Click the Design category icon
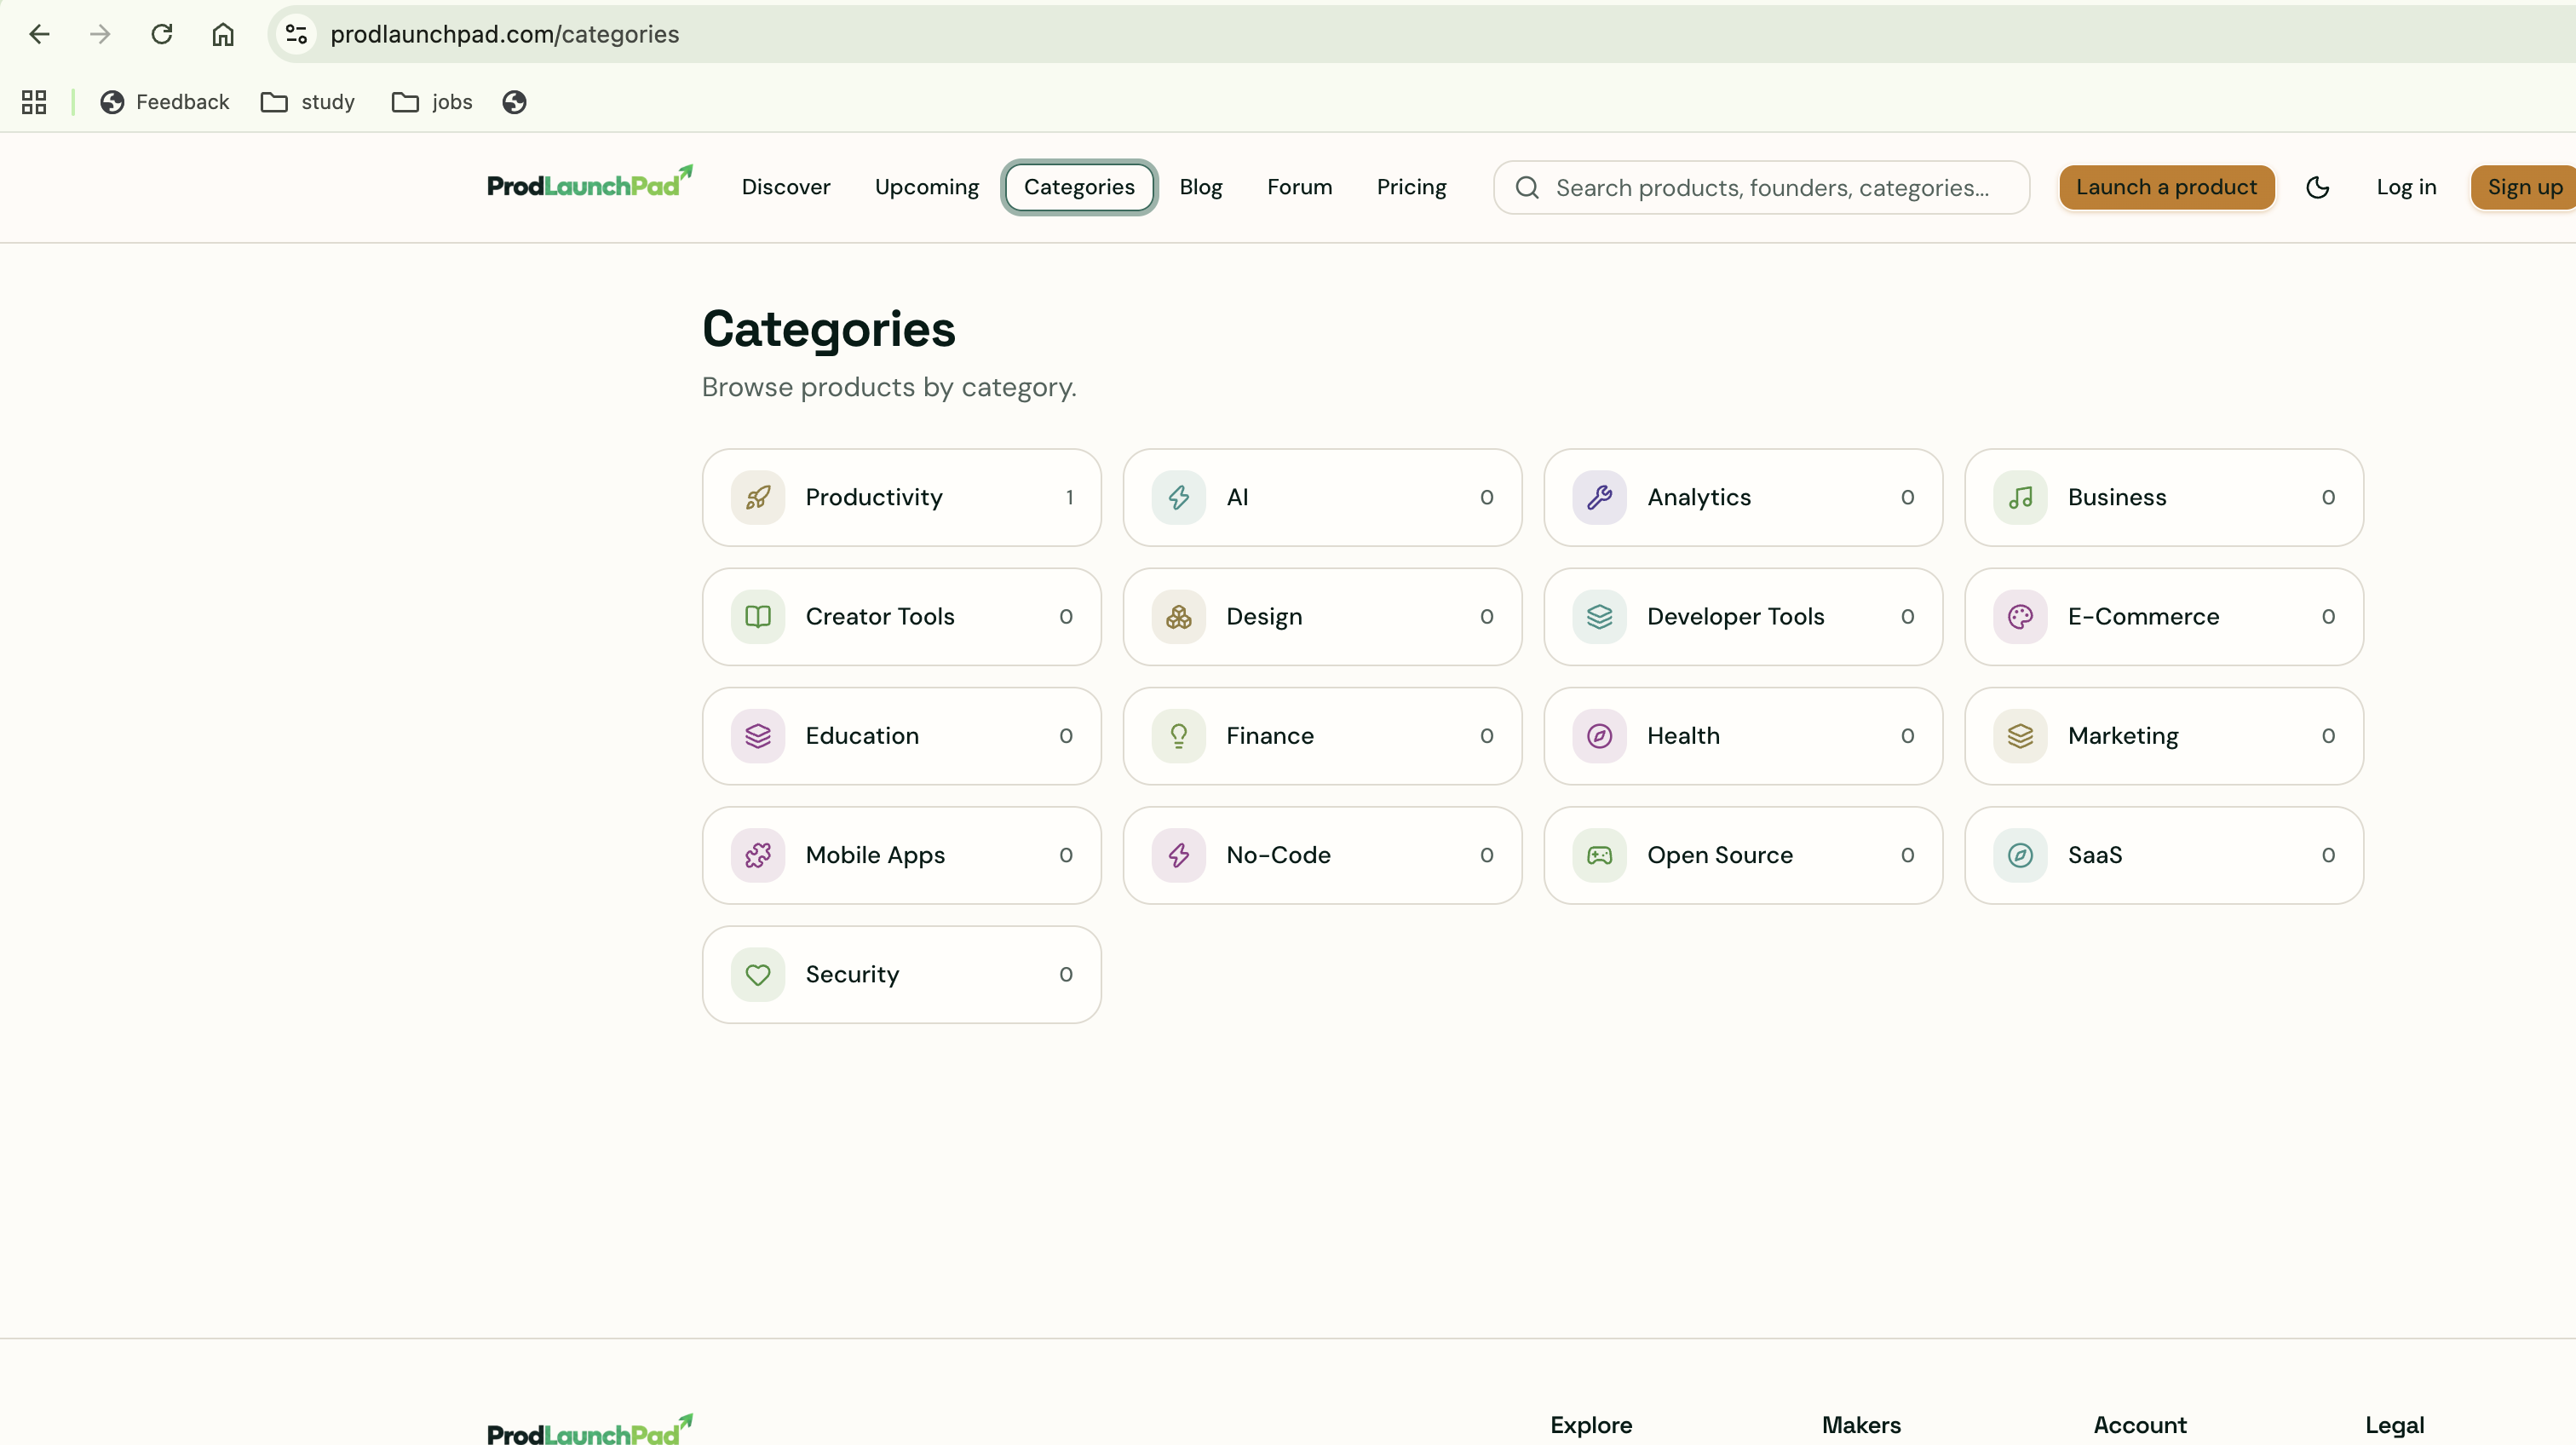The height and width of the screenshot is (1445, 2576). pyautogui.click(x=1179, y=616)
